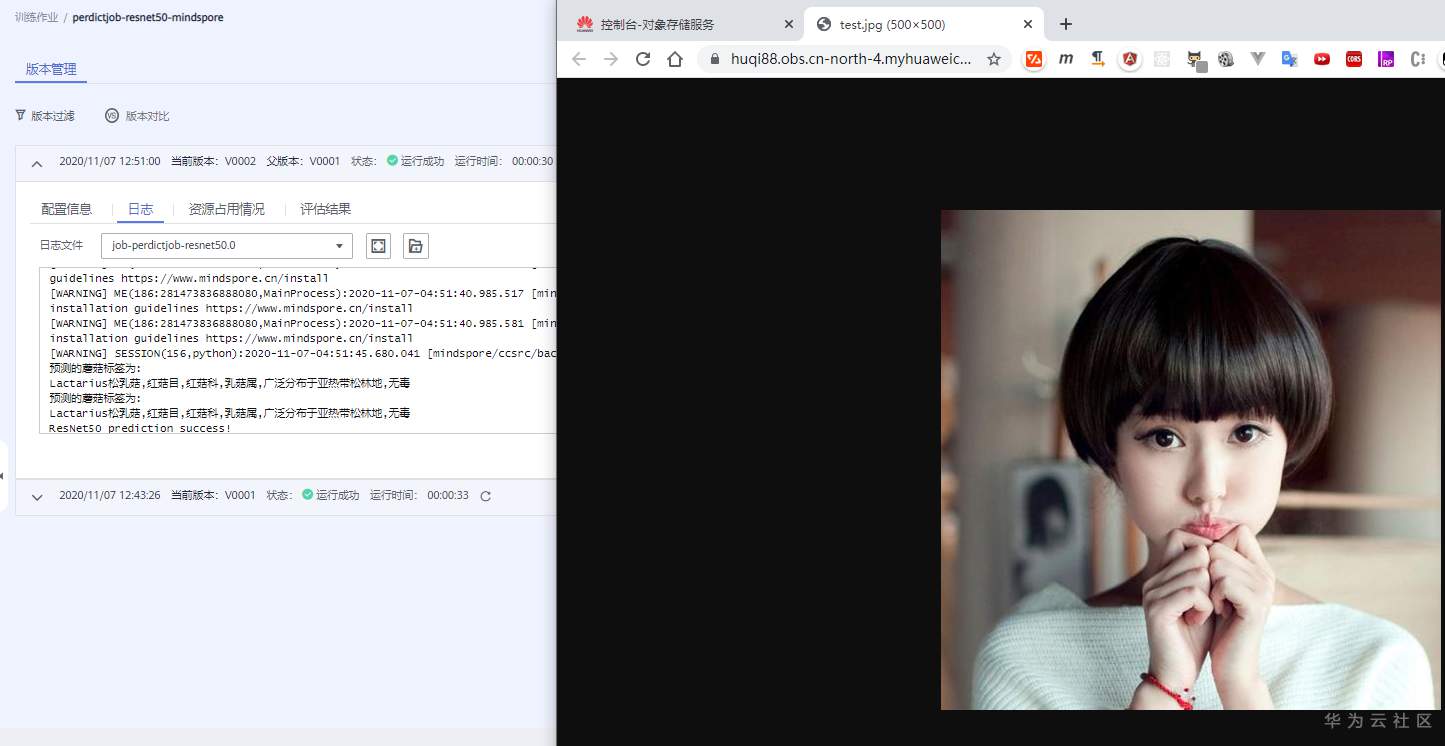Click the view log folder icon

tap(415, 245)
